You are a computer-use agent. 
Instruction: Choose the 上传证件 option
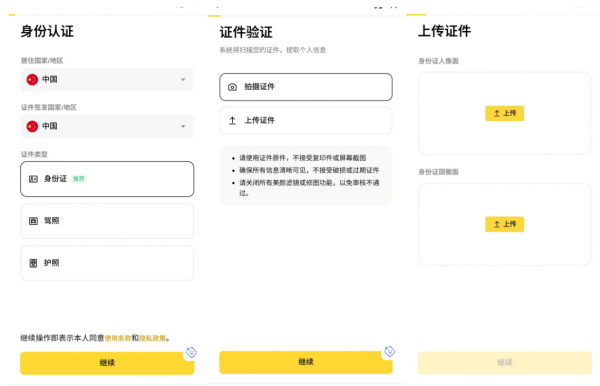(306, 121)
